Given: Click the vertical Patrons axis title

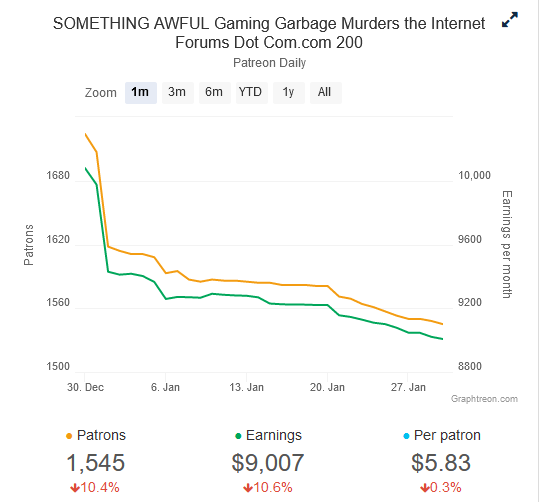Looking at the screenshot, I should click(29, 245).
